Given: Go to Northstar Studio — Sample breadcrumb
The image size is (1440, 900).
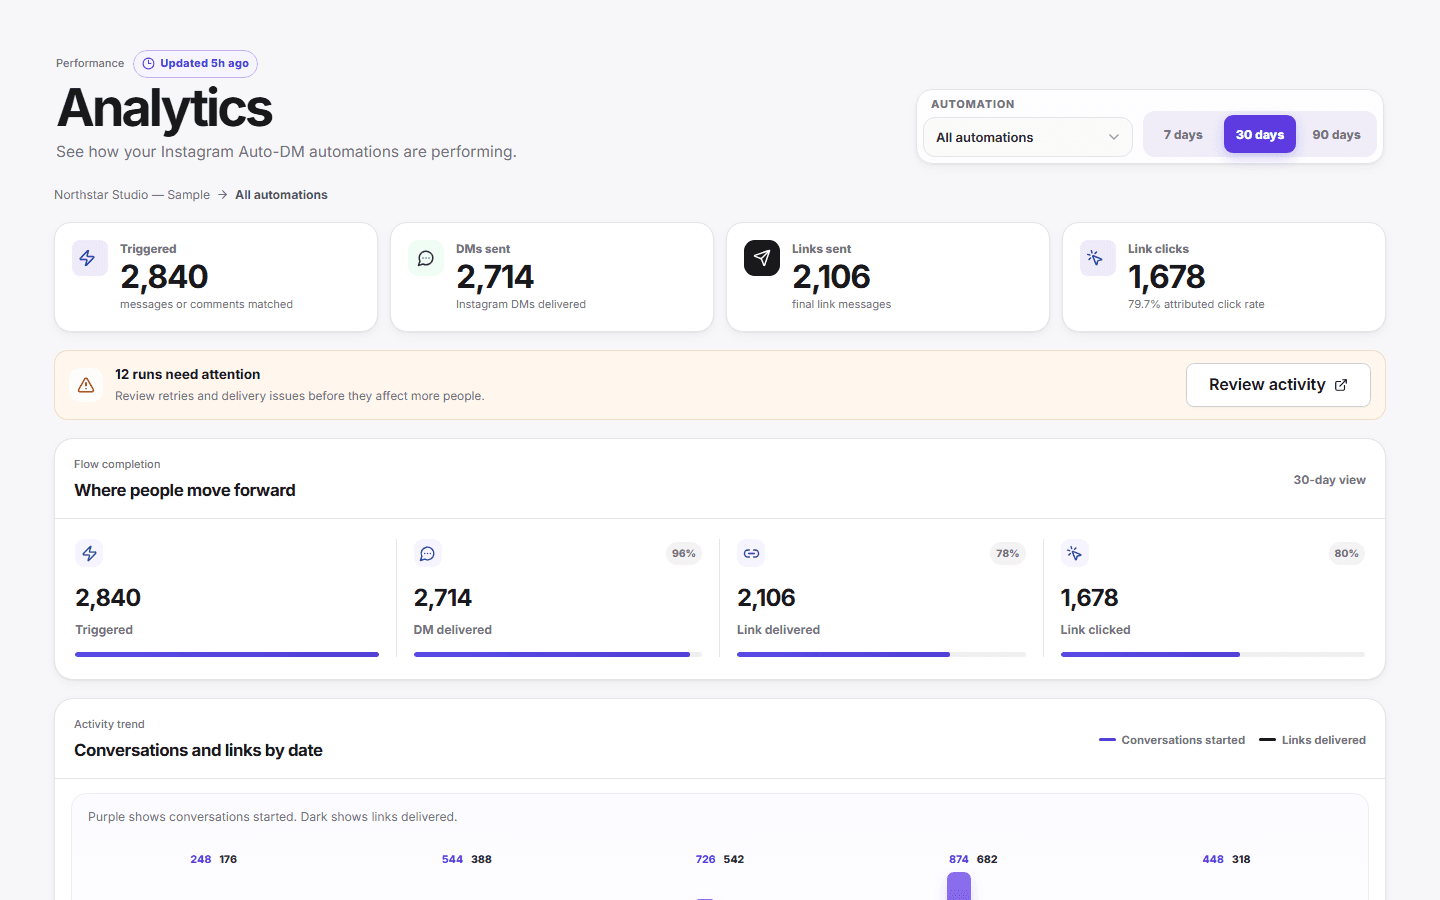Looking at the screenshot, I should point(132,195).
